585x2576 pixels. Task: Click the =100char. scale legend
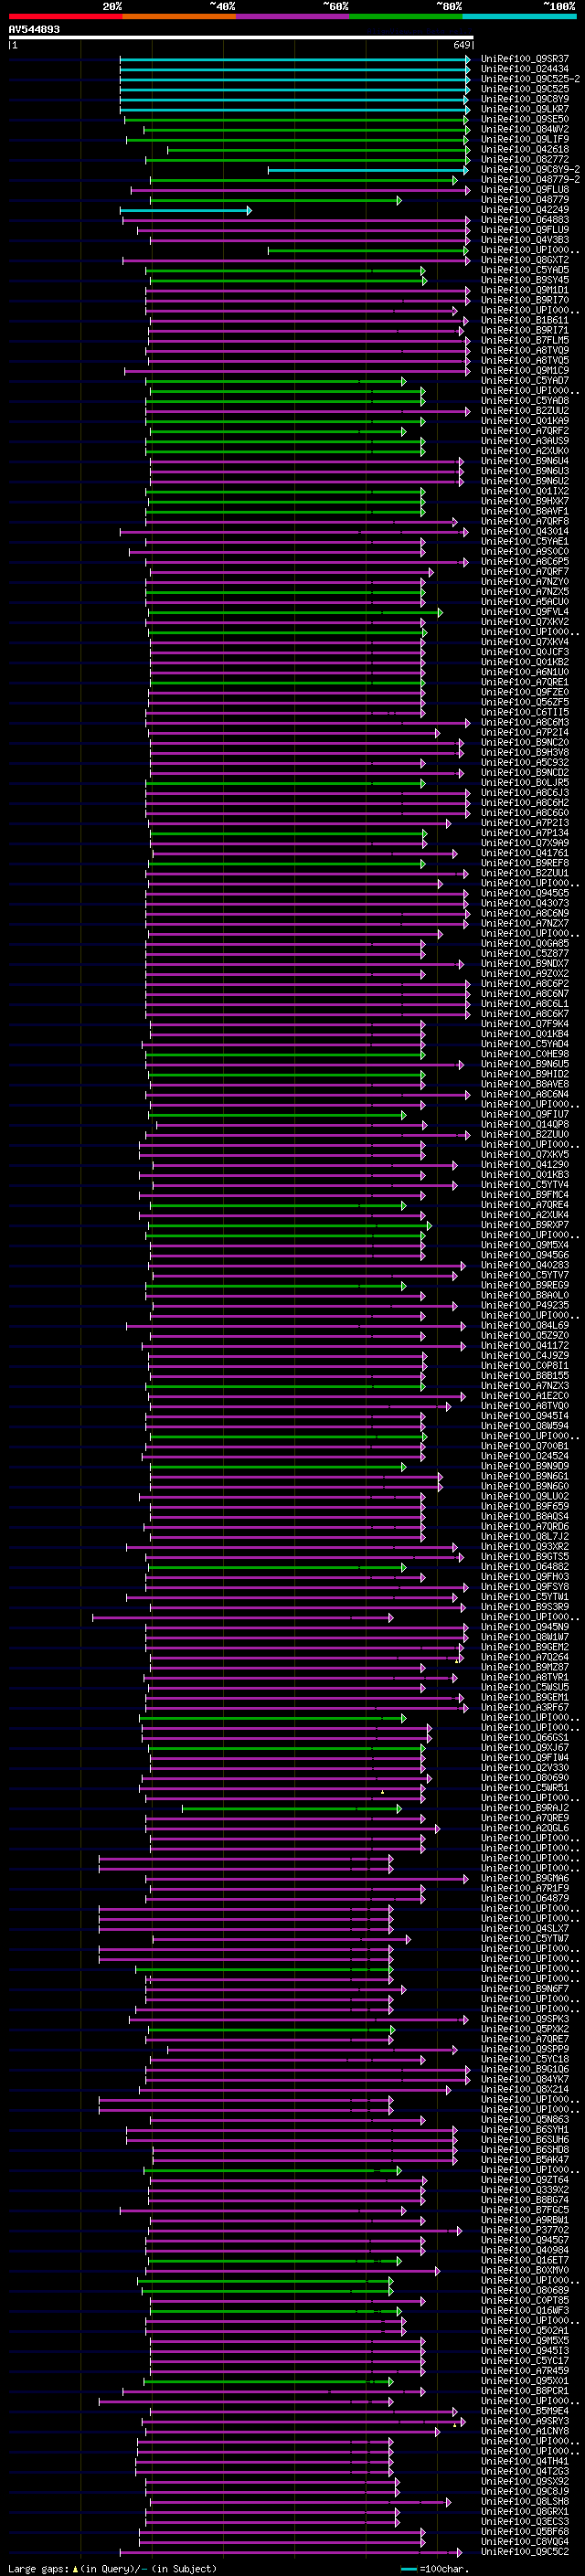(434, 2569)
